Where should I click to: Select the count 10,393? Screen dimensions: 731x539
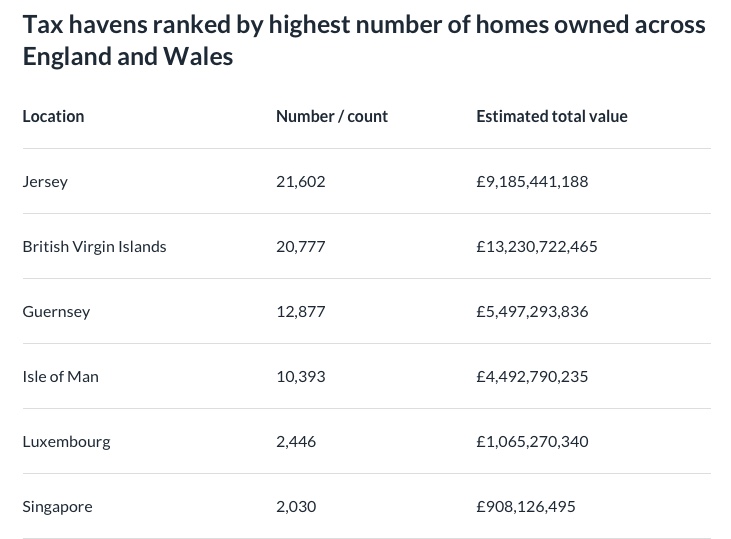(300, 376)
